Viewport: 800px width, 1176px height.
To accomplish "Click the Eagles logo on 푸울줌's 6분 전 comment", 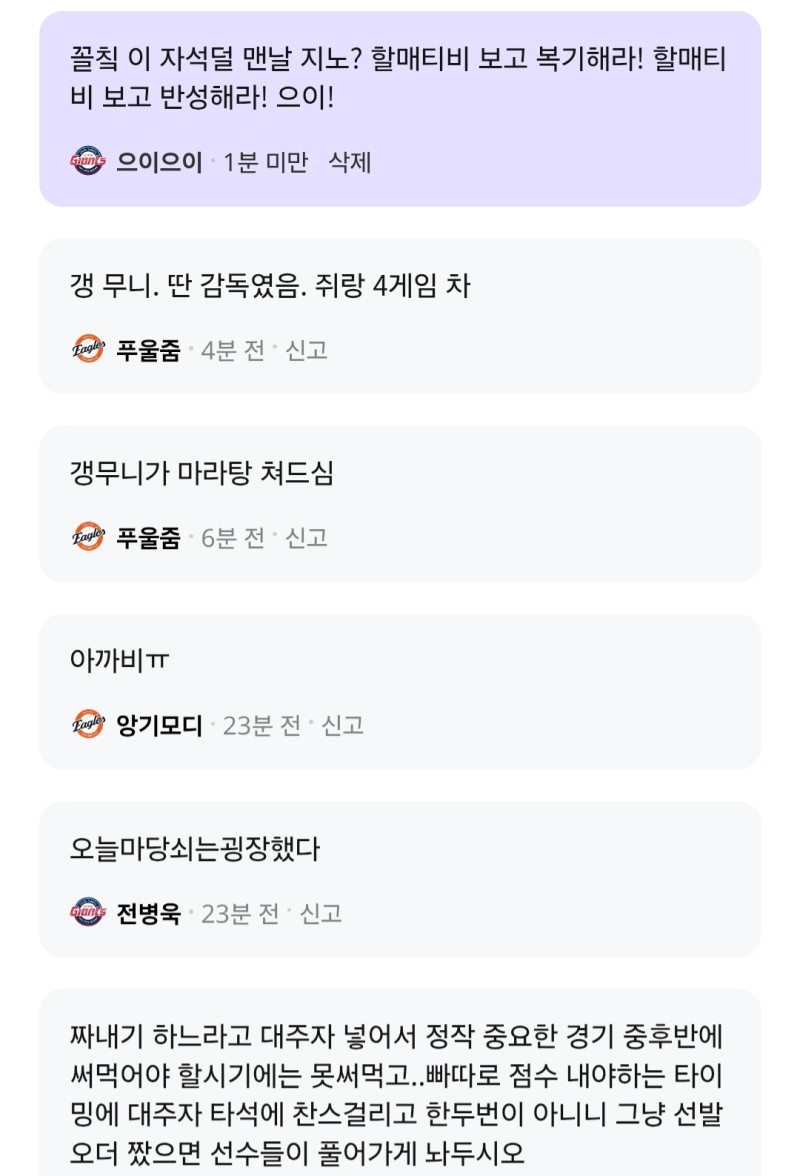I will (88, 537).
